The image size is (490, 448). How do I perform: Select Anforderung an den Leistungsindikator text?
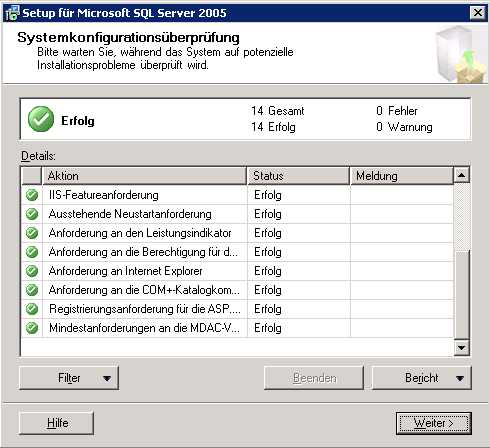(x=140, y=233)
